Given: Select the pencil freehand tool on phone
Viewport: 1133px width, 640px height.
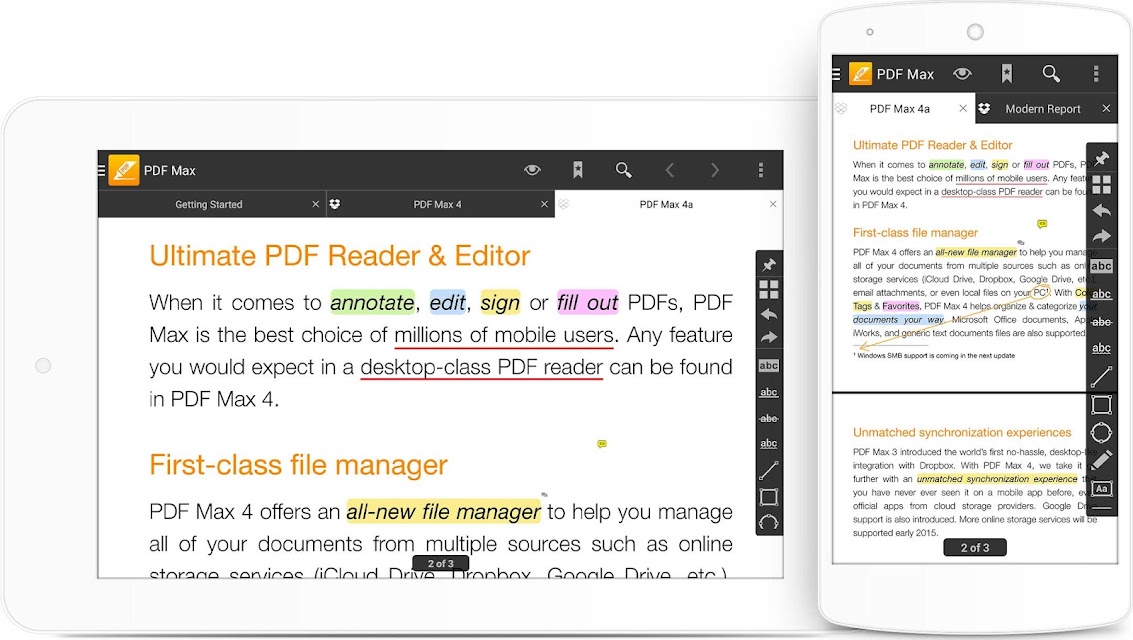Looking at the screenshot, I should click(1101, 460).
